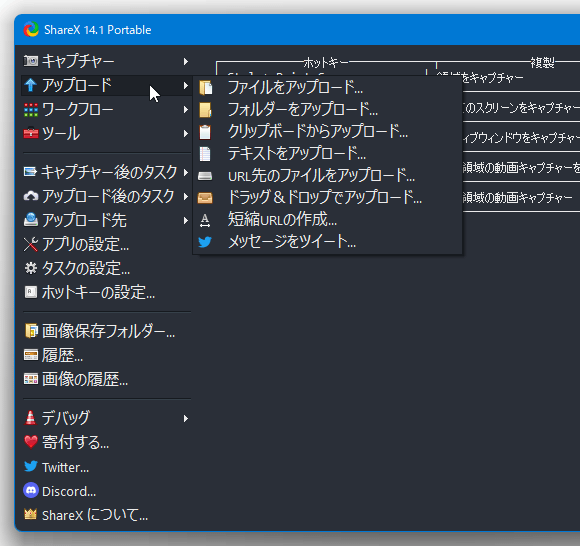
Task: Select ファイルをアップロード... in the submenu
Action: click(327, 88)
